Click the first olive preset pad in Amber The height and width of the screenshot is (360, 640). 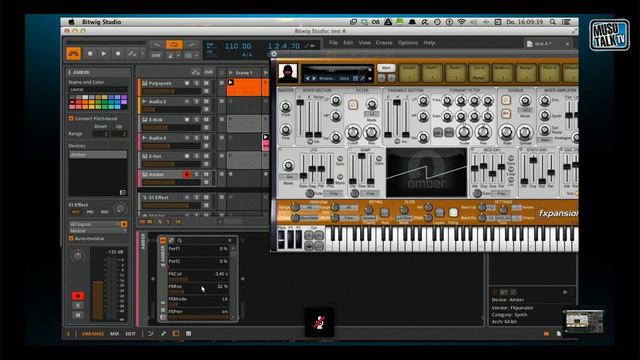point(409,73)
